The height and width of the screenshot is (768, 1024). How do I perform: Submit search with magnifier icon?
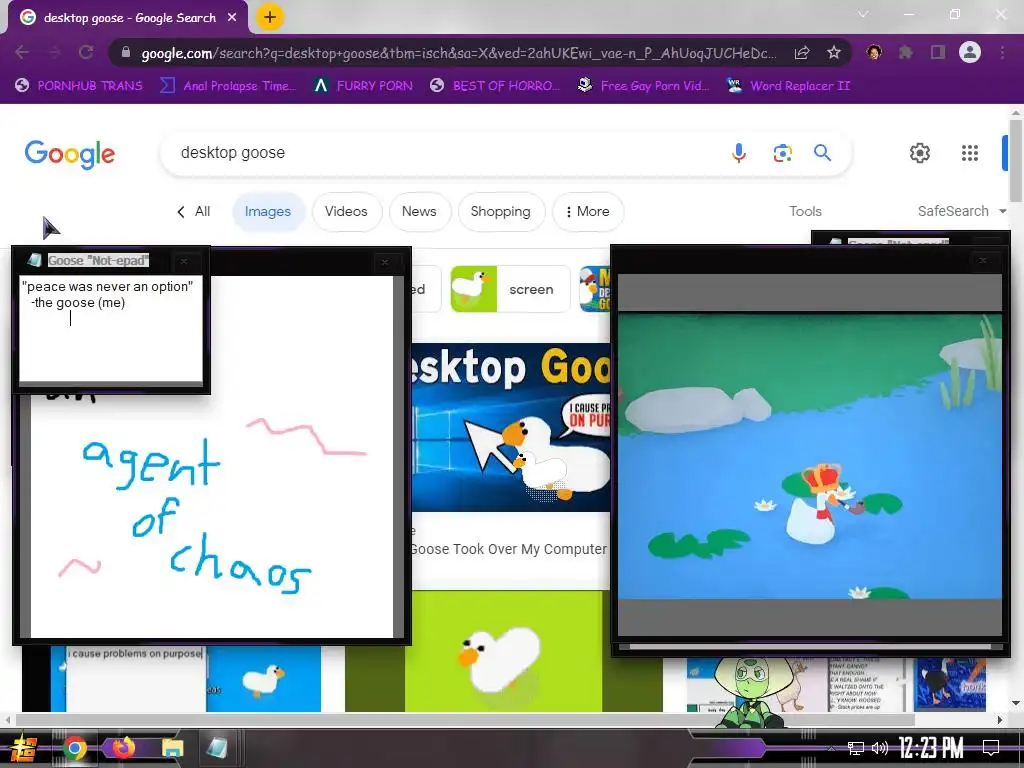pos(822,153)
